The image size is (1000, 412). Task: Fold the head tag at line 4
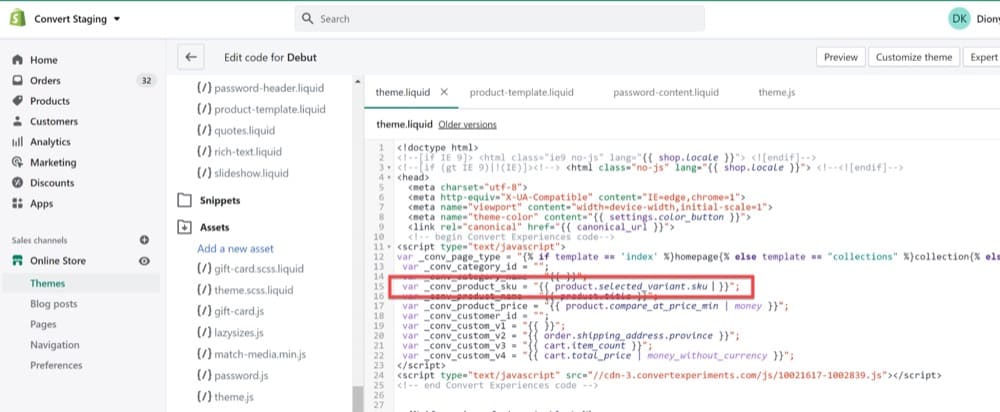pos(390,177)
